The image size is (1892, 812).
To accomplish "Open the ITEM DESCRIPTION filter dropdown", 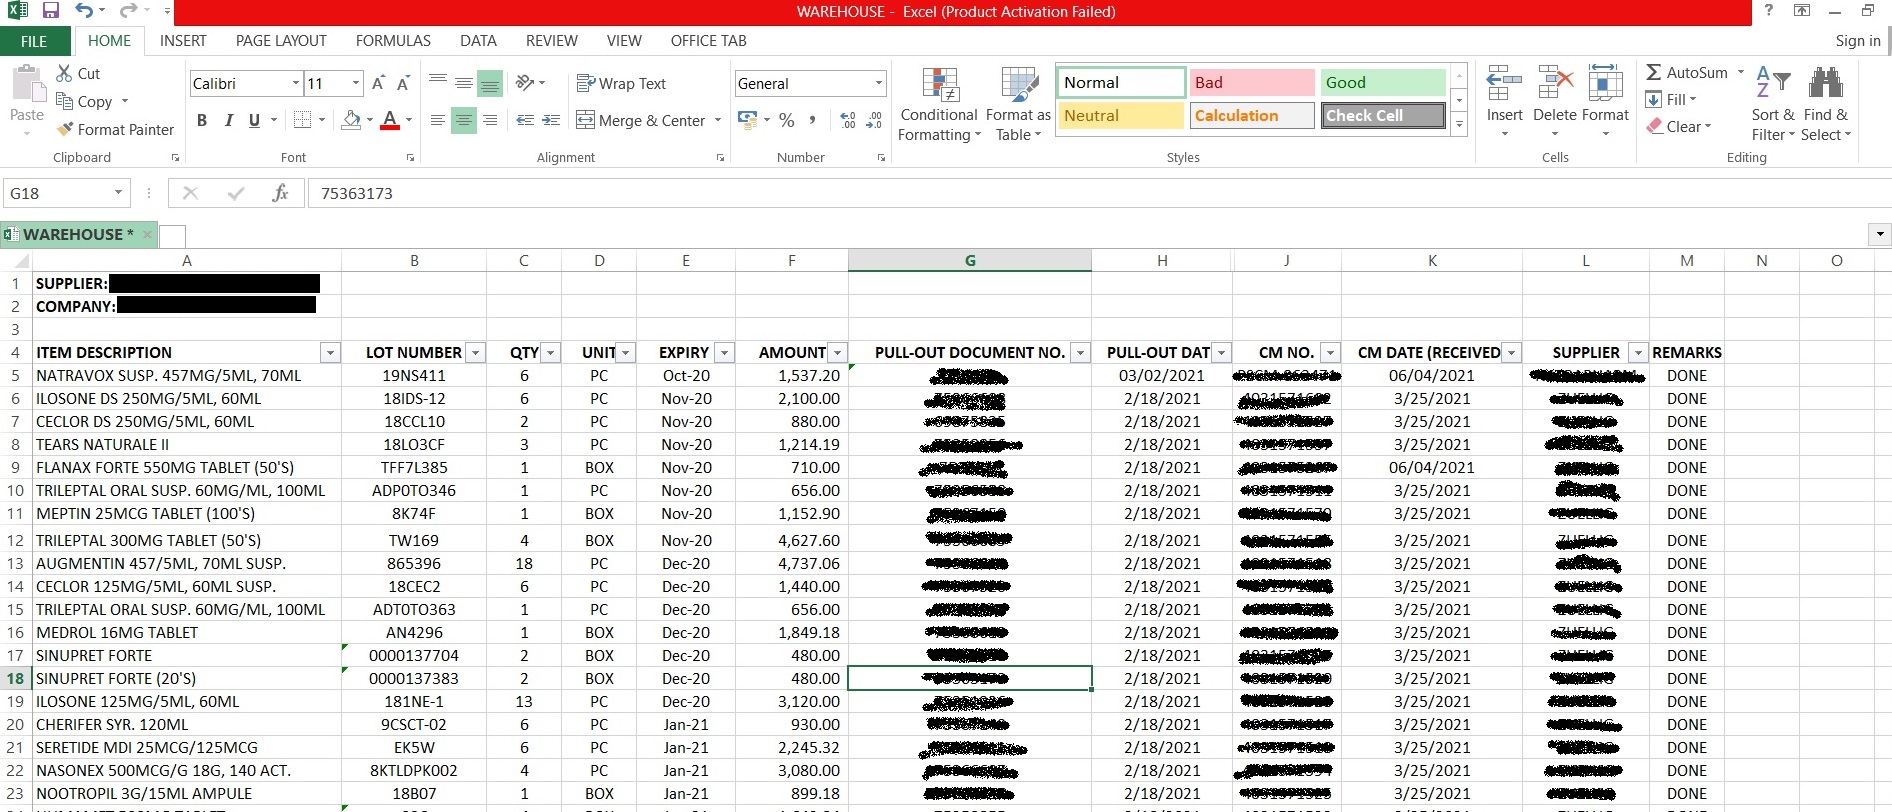I will point(330,352).
